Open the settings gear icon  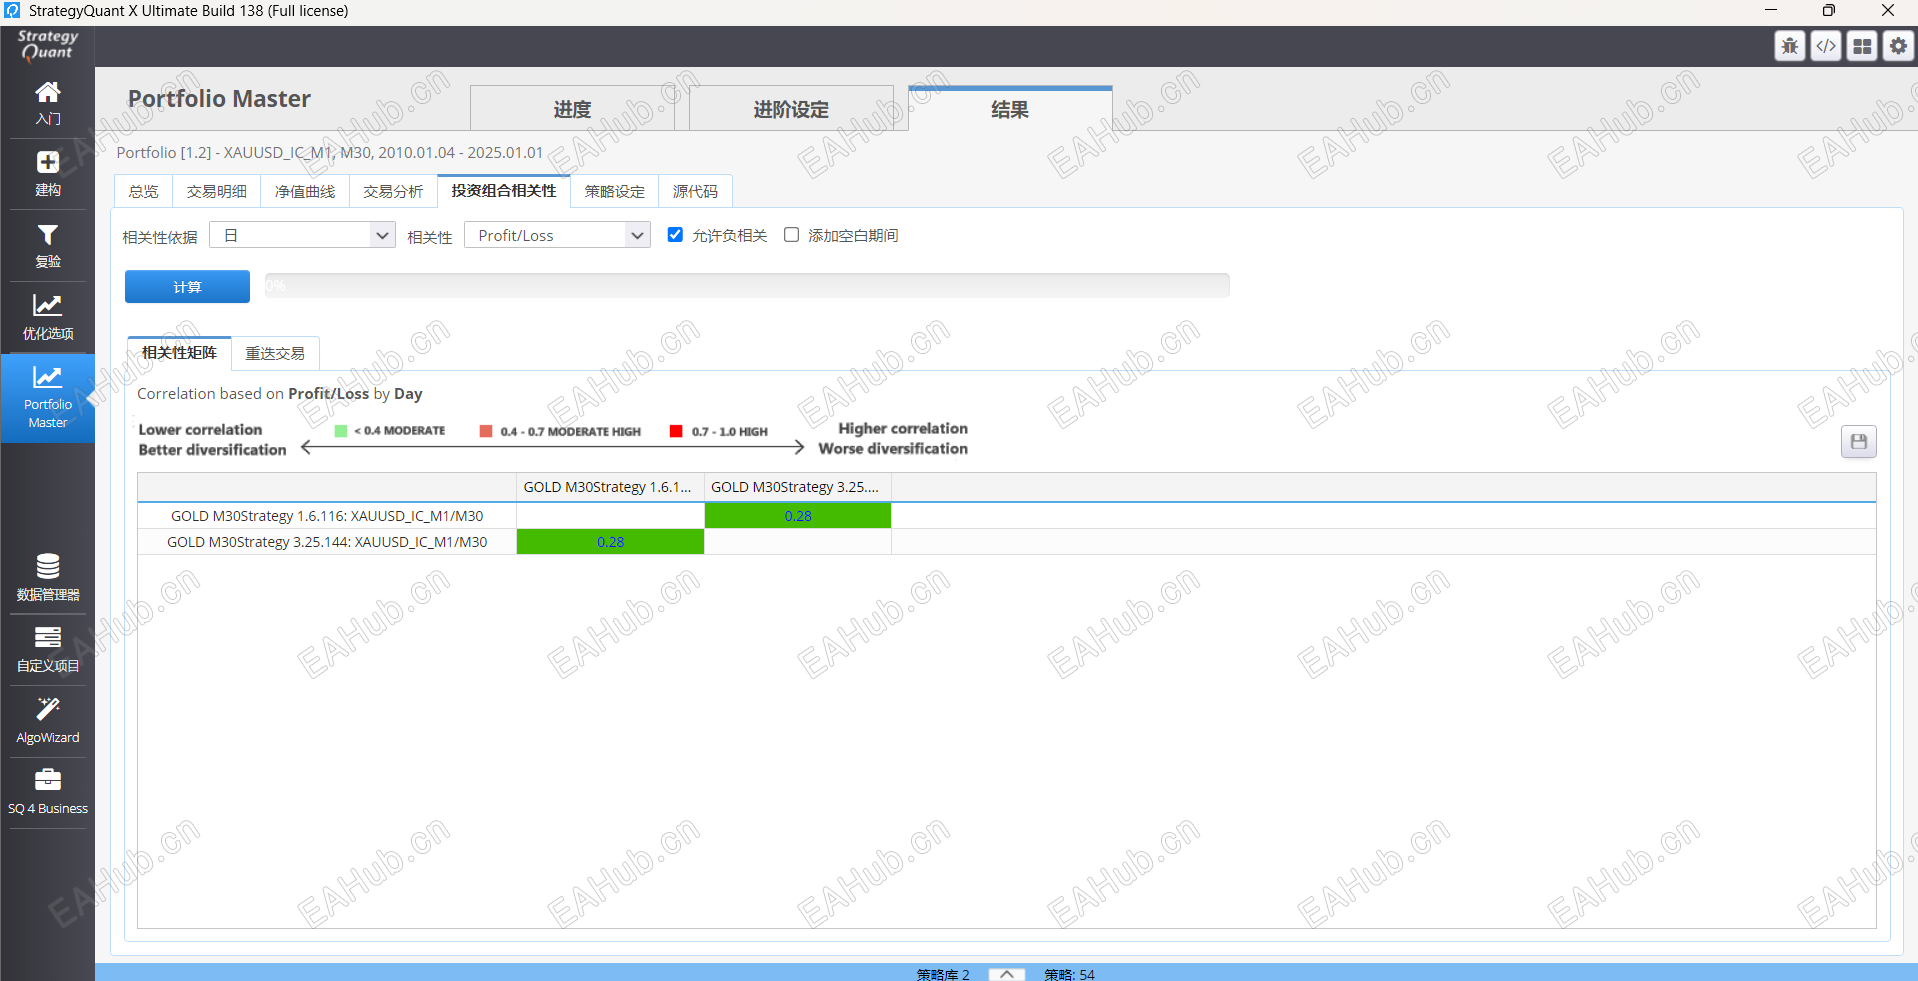point(1898,46)
